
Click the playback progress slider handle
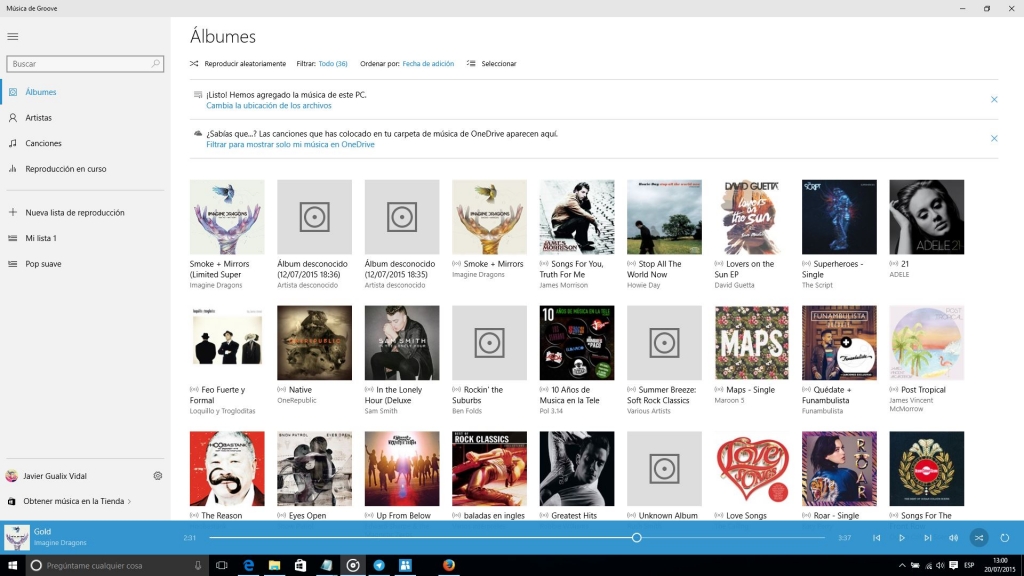point(637,538)
